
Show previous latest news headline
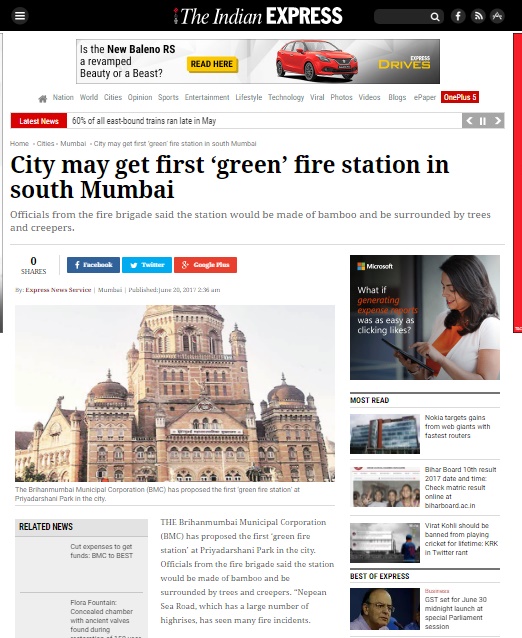(470, 121)
